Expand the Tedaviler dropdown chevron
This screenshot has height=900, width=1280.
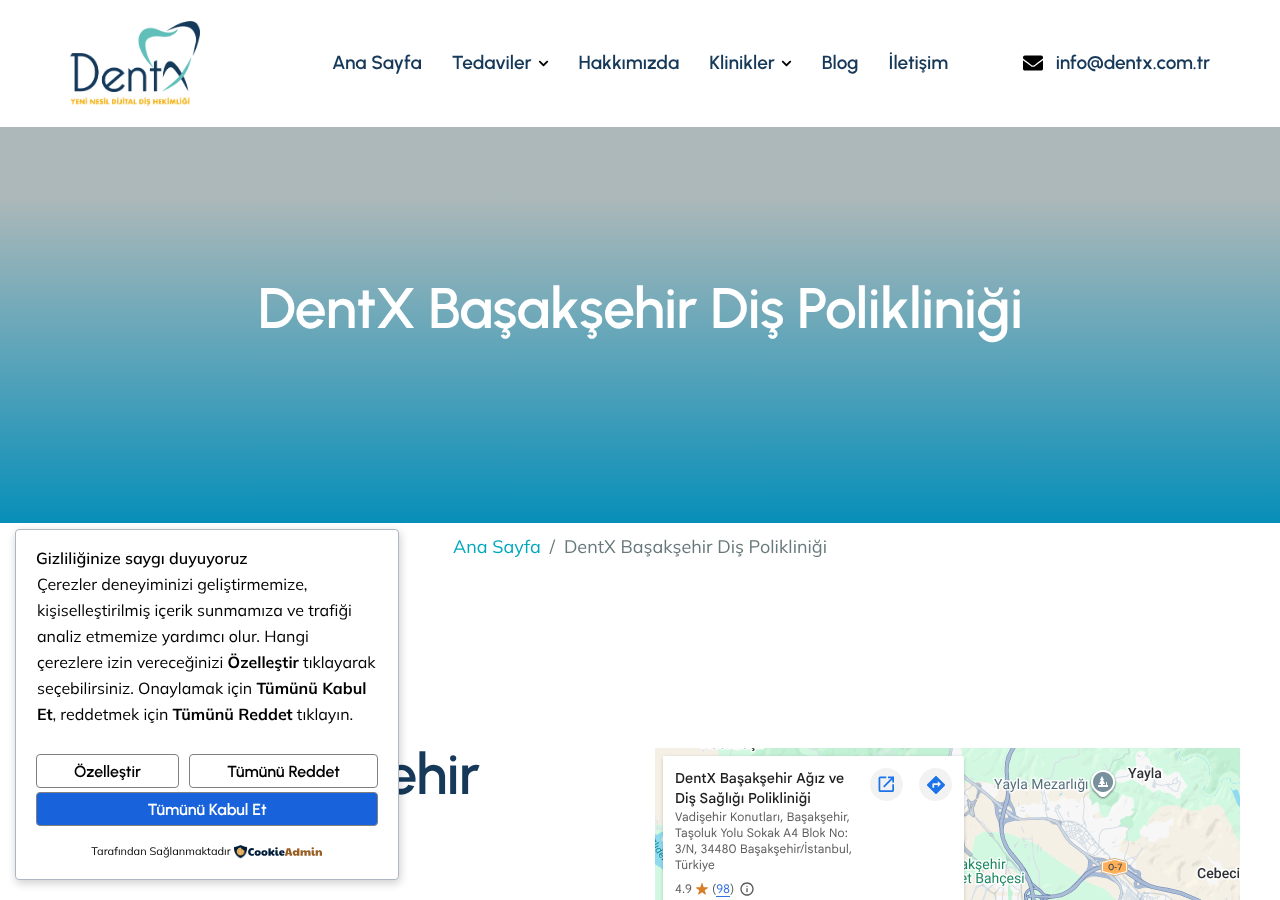click(543, 64)
